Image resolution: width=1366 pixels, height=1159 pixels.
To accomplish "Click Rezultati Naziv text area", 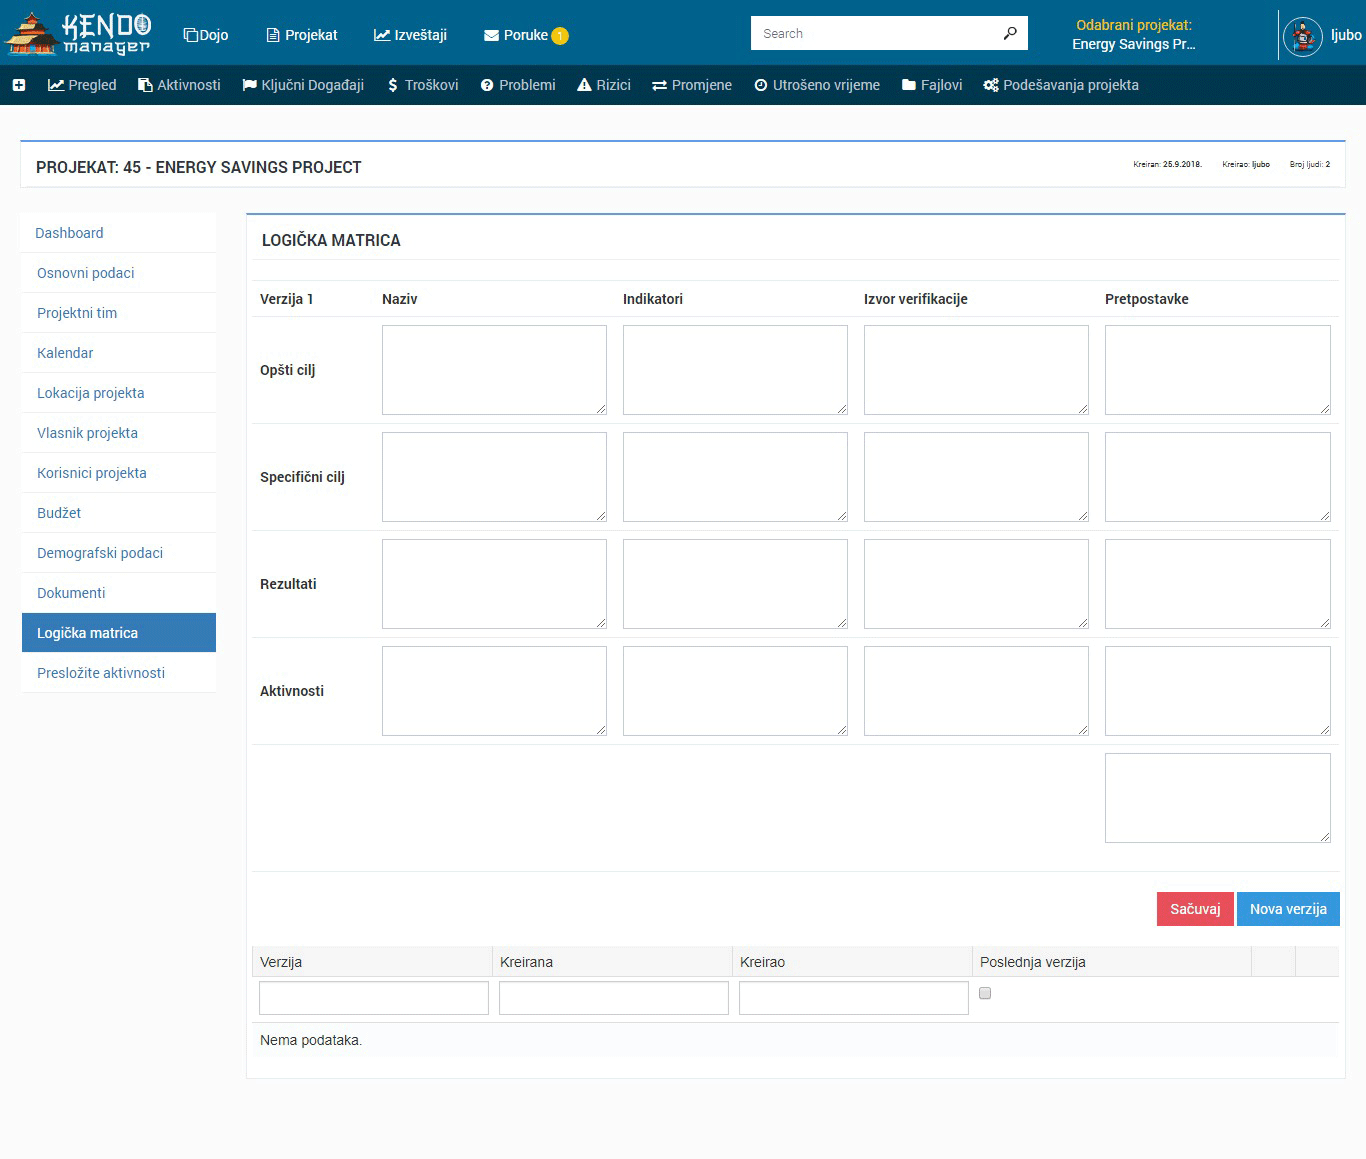I will pos(494,584).
